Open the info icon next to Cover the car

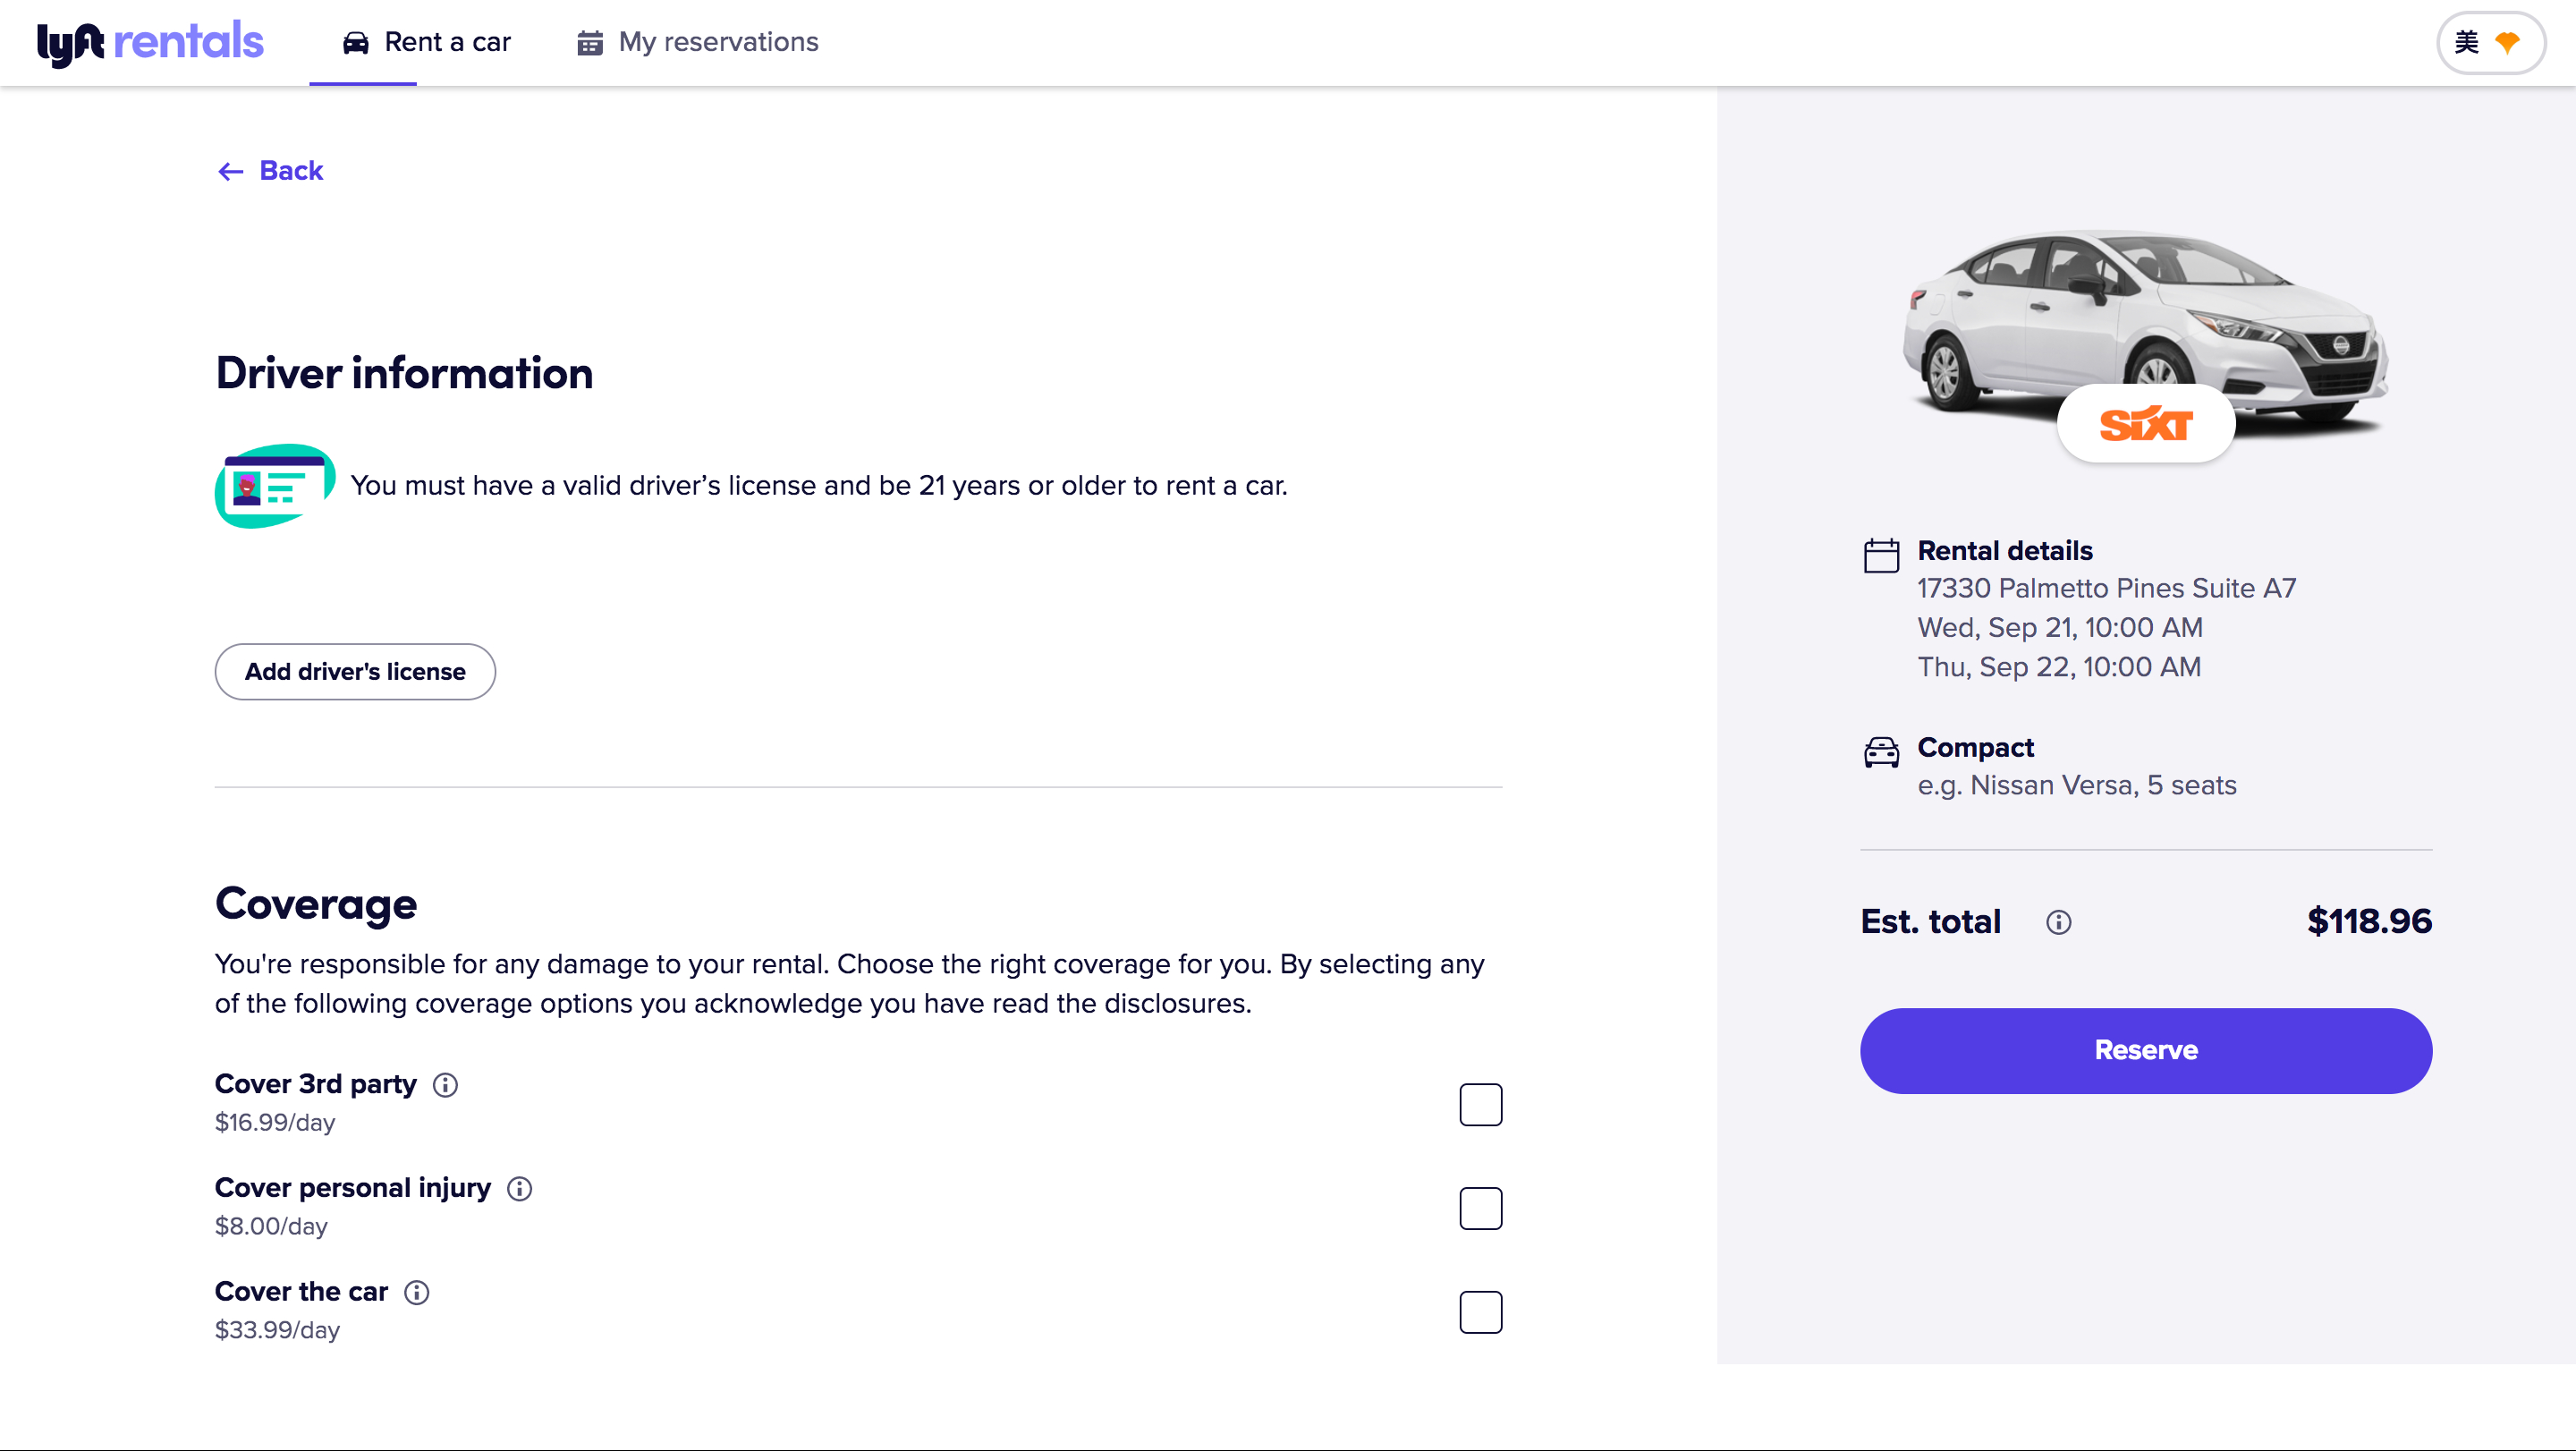(416, 1293)
